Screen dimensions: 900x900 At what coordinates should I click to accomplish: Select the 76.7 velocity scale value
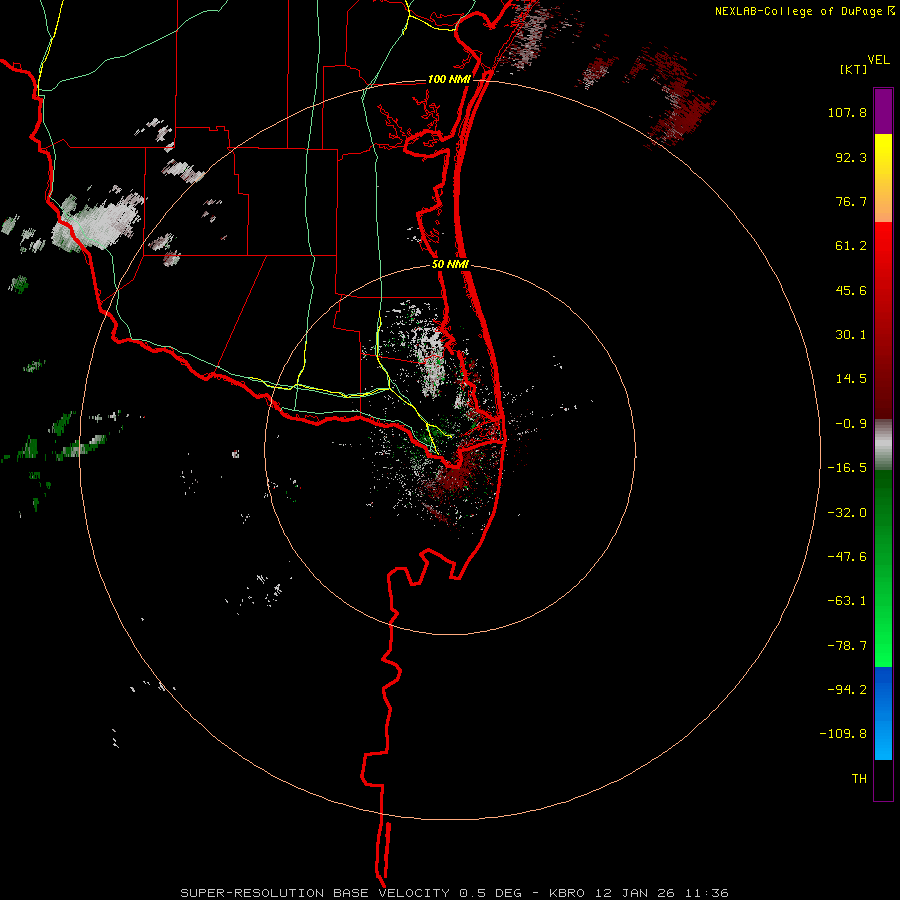[851, 201]
